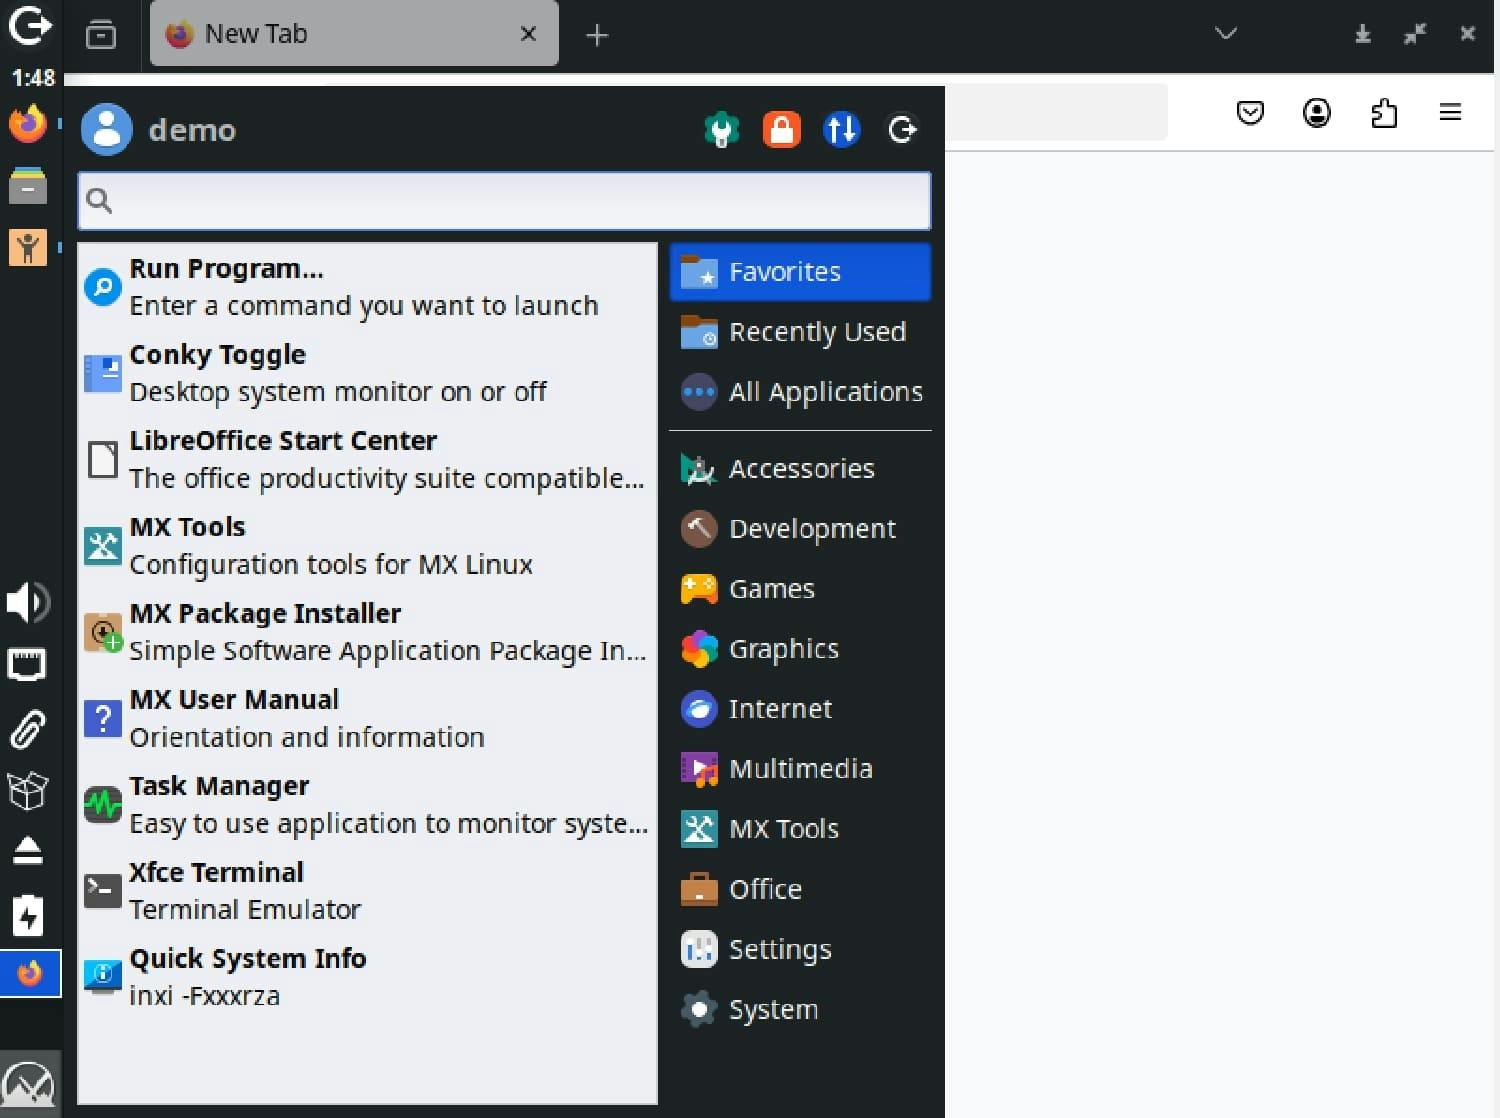The height and width of the screenshot is (1118, 1500).
Task: Launch Task Manager from favorites
Action: 367,804
